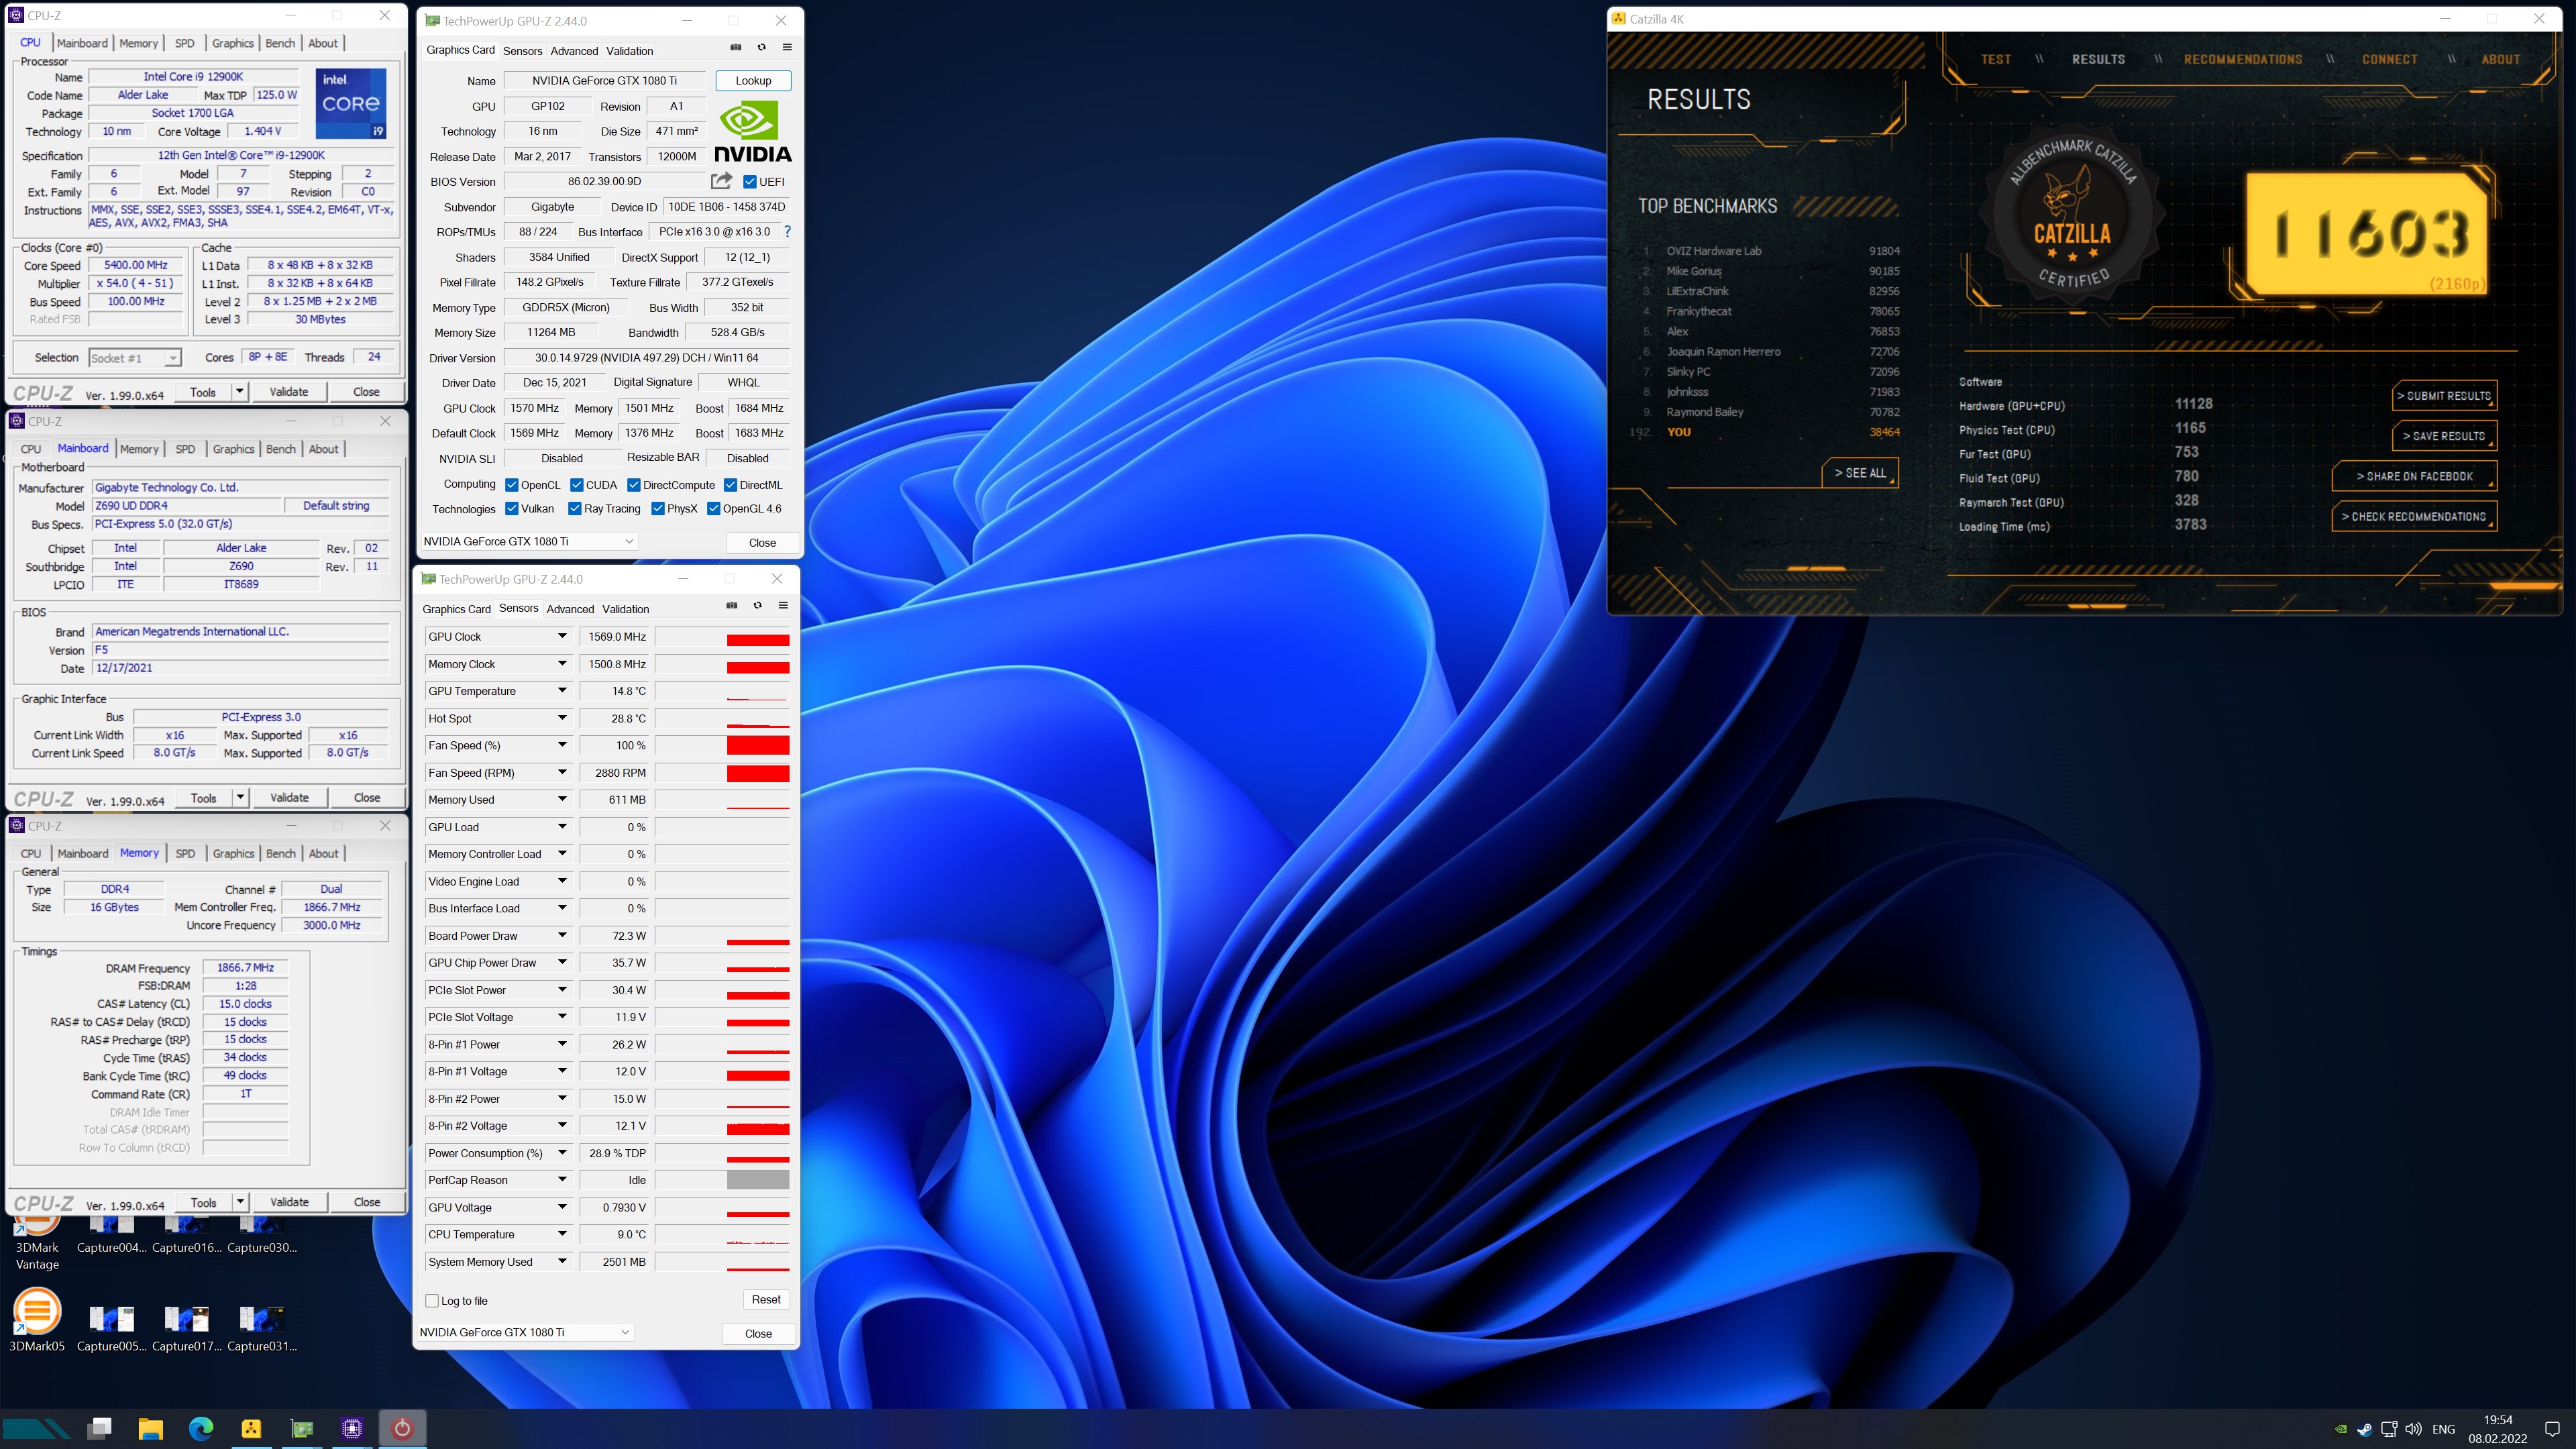This screenshot has width=2576, height=1449.
Task: Expand the GPU Temperature sensor dropdown arrow
Action: click(562, 691)
